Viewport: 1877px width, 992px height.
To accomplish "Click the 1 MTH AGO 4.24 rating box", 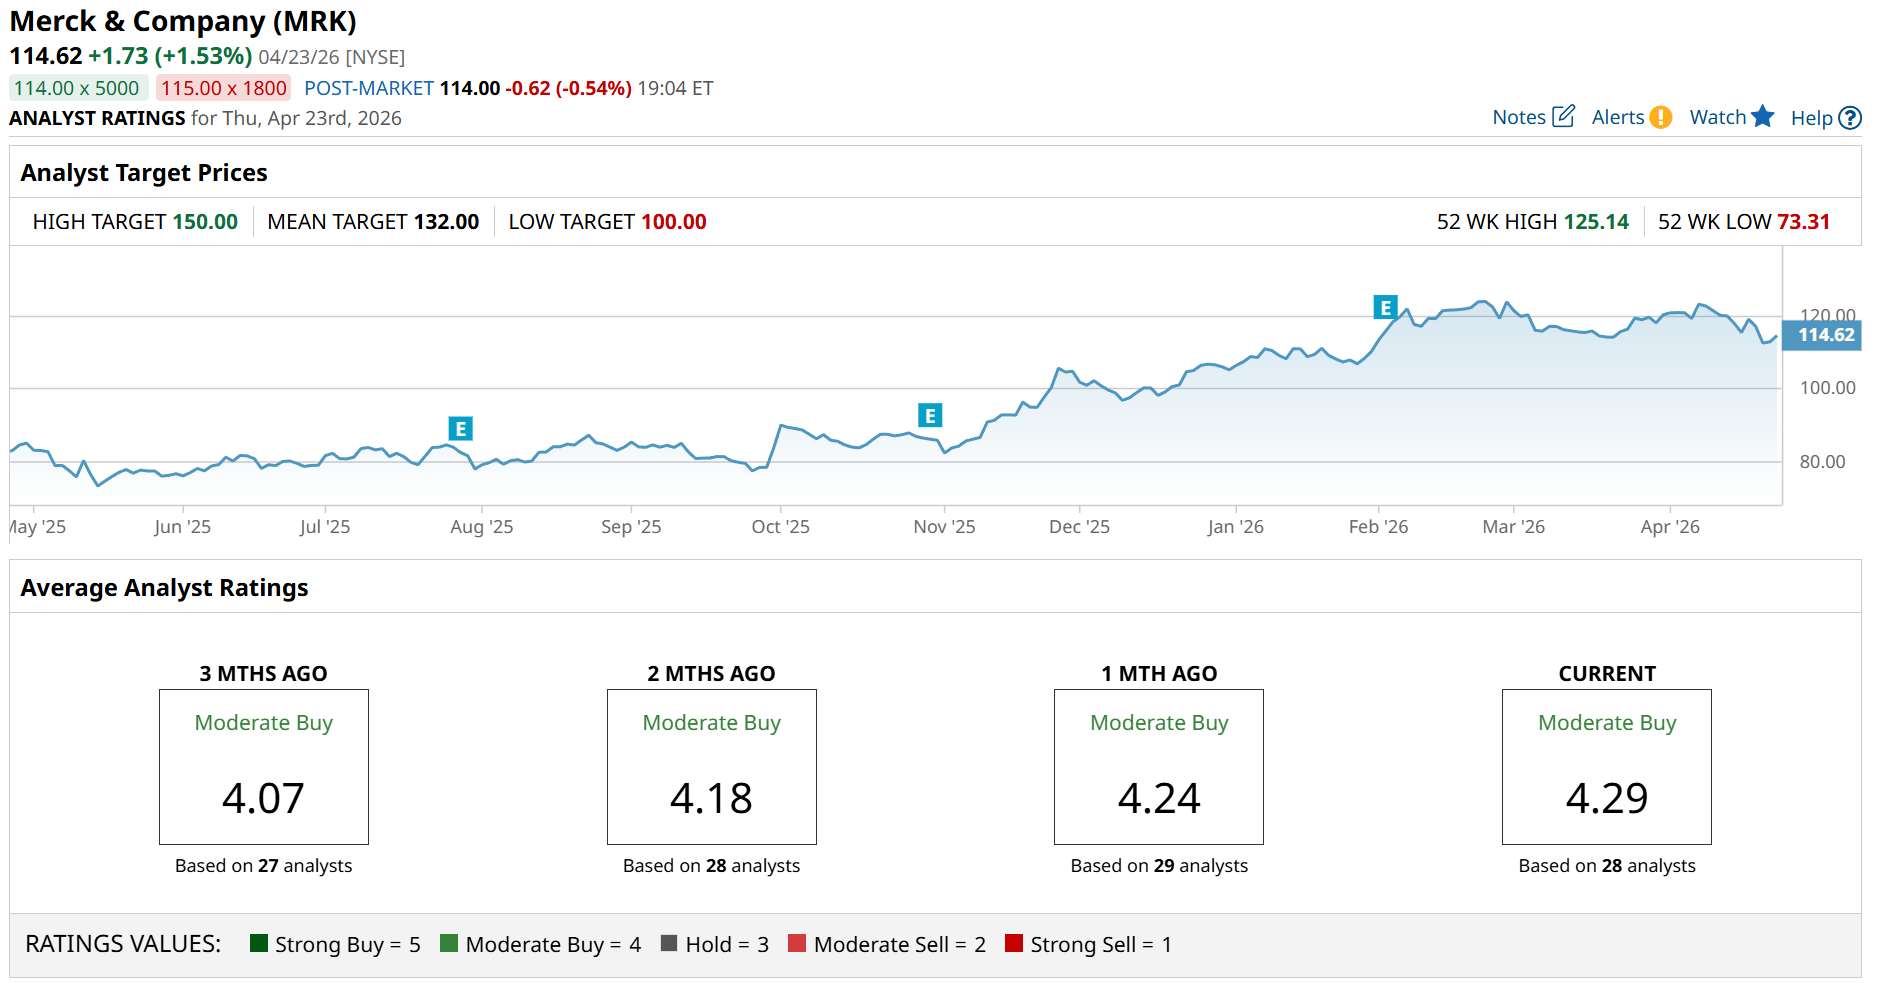I will point(1159,767).
